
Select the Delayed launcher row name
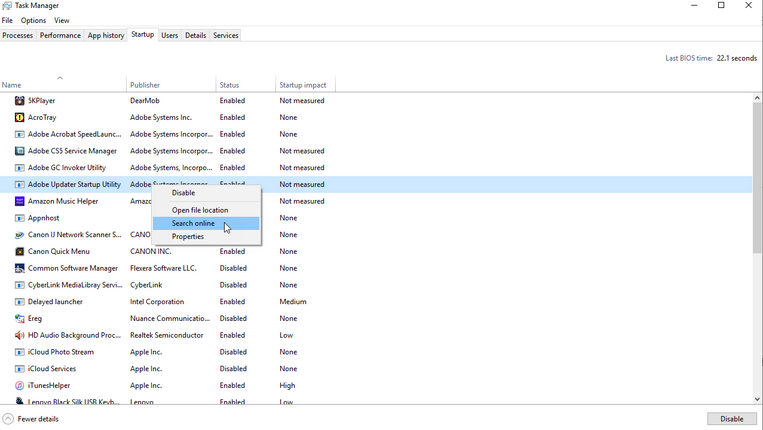point(55,302)
